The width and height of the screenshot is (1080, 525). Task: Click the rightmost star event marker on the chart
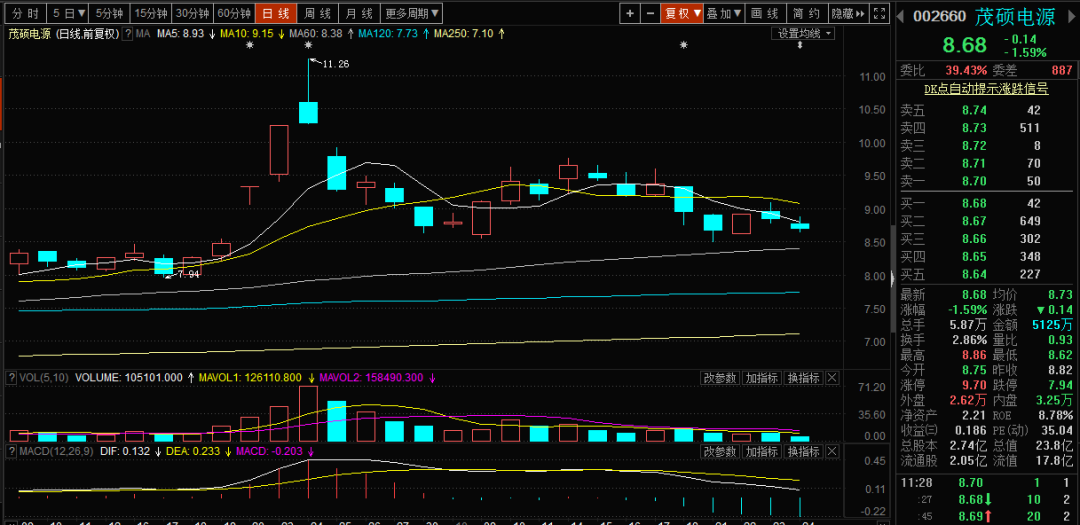click(683, 45)
